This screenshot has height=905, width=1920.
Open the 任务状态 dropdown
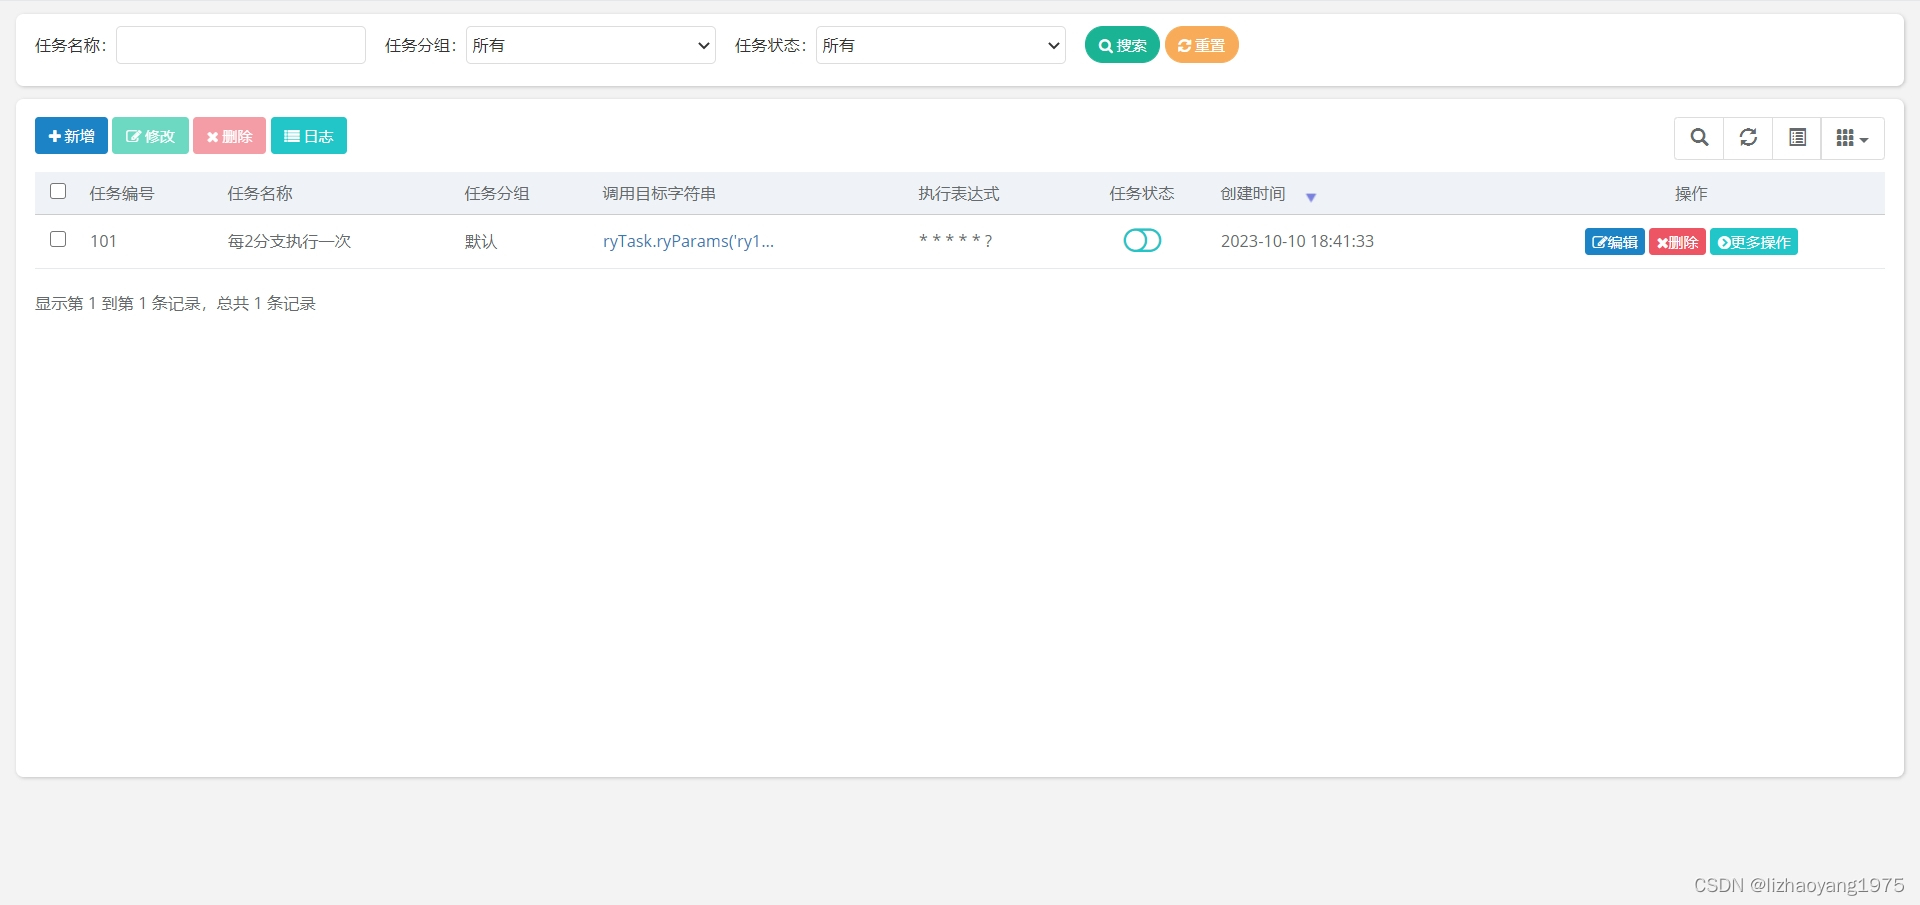[941, 45]
